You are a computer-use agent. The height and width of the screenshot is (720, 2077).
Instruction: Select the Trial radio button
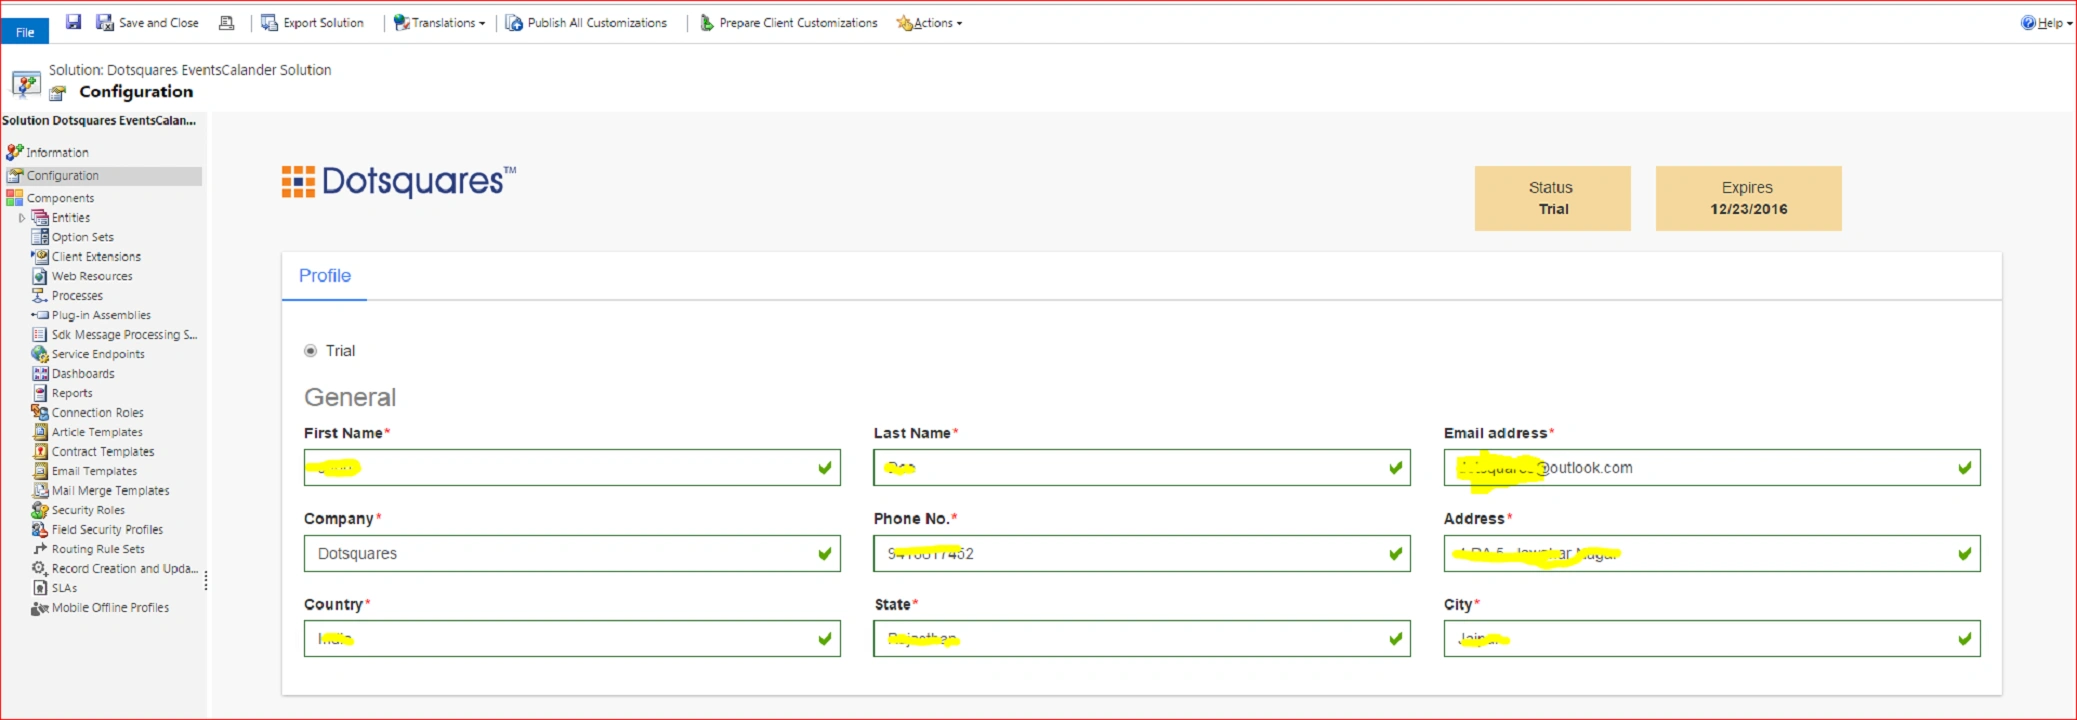311,351
